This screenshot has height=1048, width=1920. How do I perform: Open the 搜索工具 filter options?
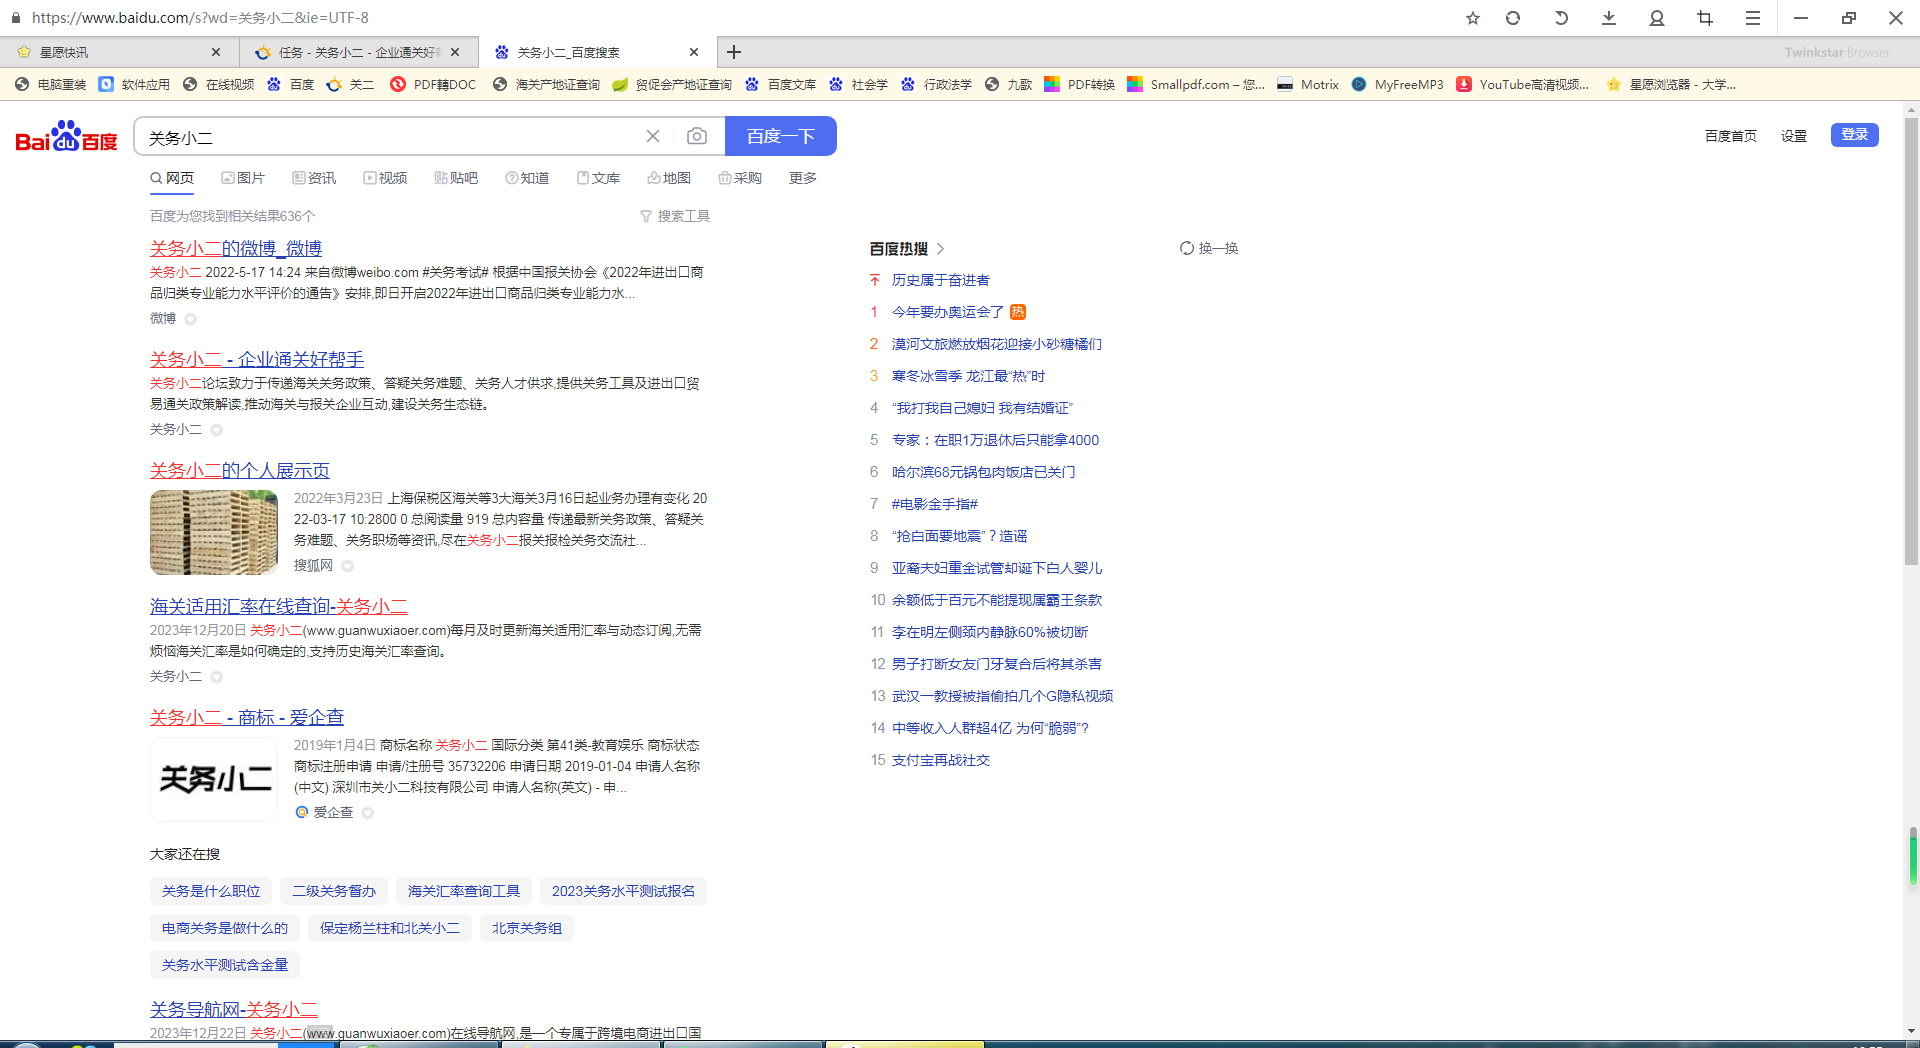pyautogui.click(x=675, y=216)
